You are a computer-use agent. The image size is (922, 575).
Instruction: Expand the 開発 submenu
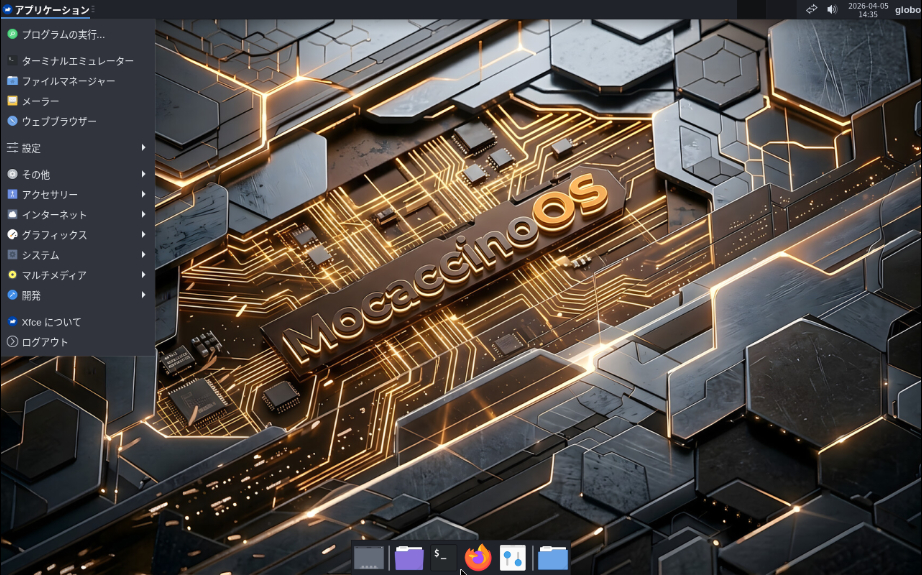[76, 295]
